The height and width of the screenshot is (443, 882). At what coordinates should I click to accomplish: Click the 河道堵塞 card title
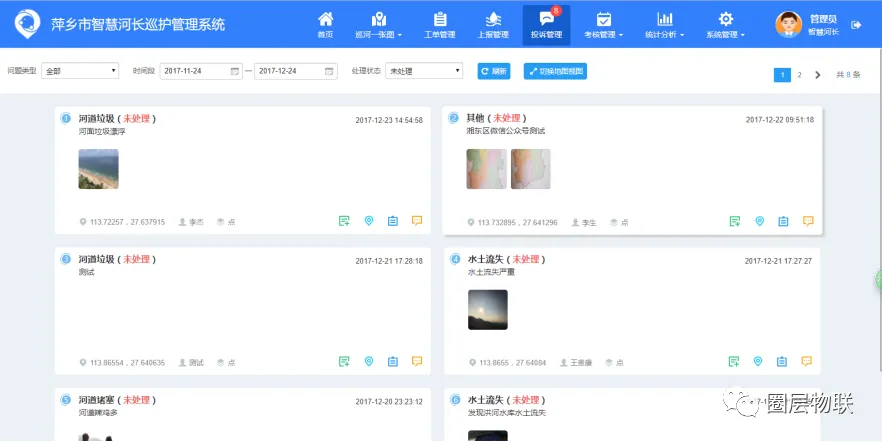96,400
